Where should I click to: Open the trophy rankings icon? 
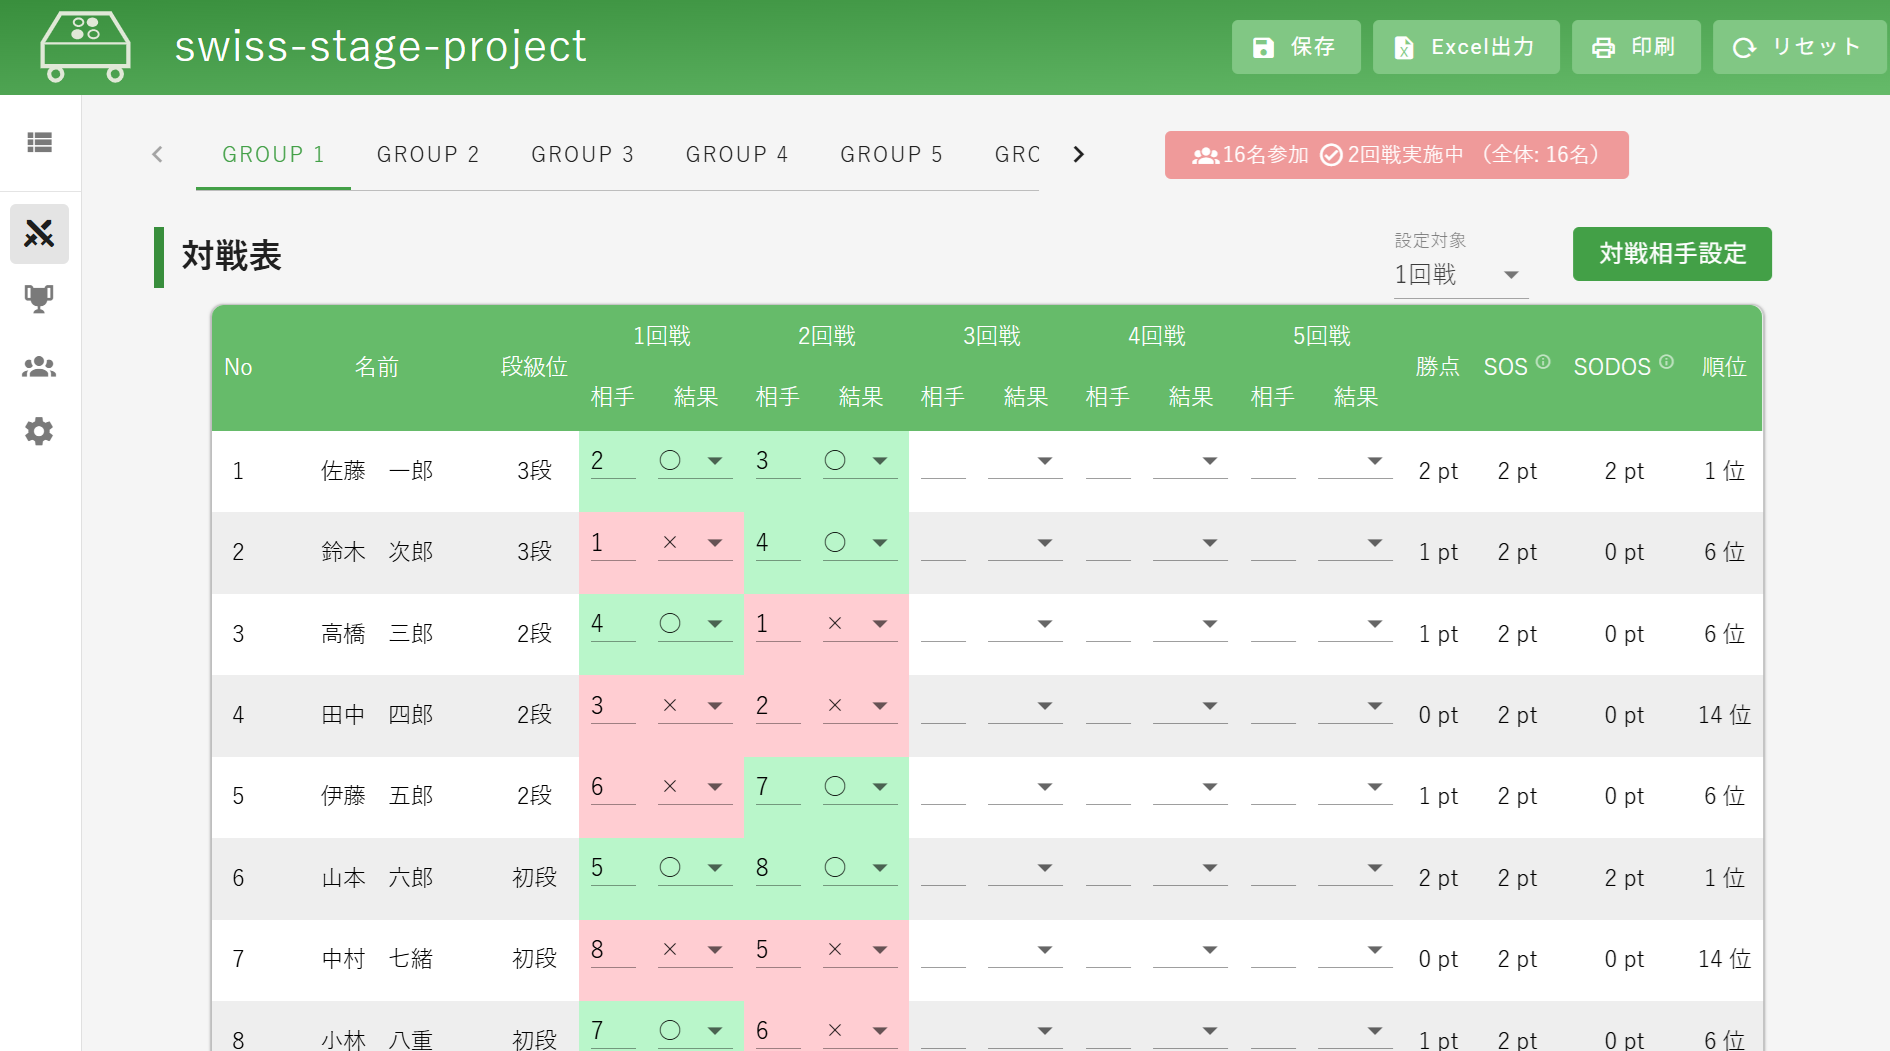point(39,298)
